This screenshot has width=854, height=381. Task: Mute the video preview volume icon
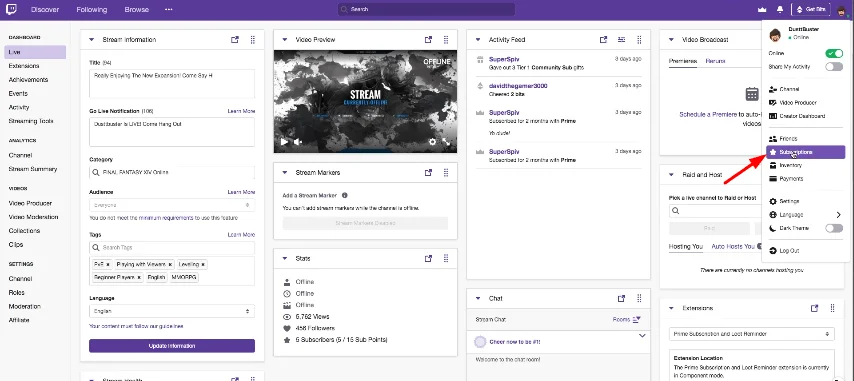click(298, 142)
